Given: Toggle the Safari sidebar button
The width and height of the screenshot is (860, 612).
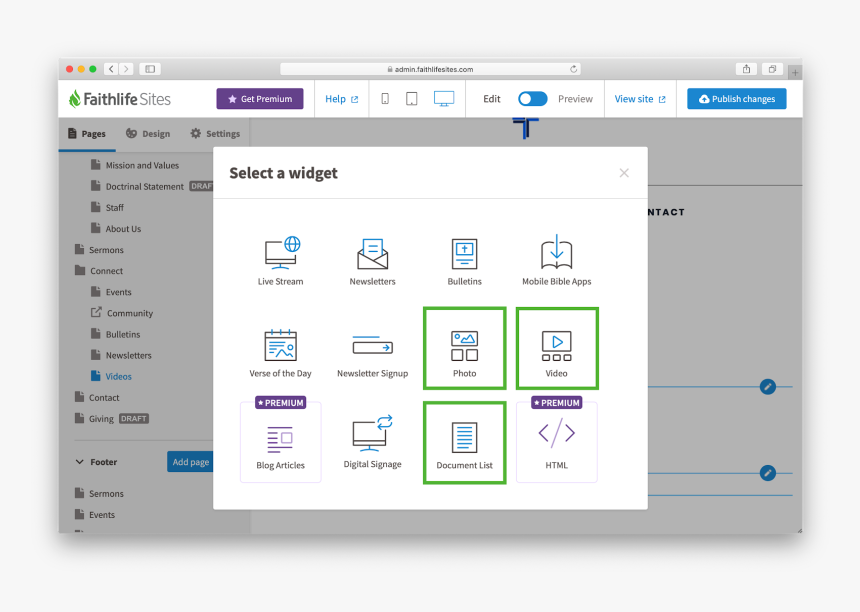Looking at the screenshot, I should (150, 69).
